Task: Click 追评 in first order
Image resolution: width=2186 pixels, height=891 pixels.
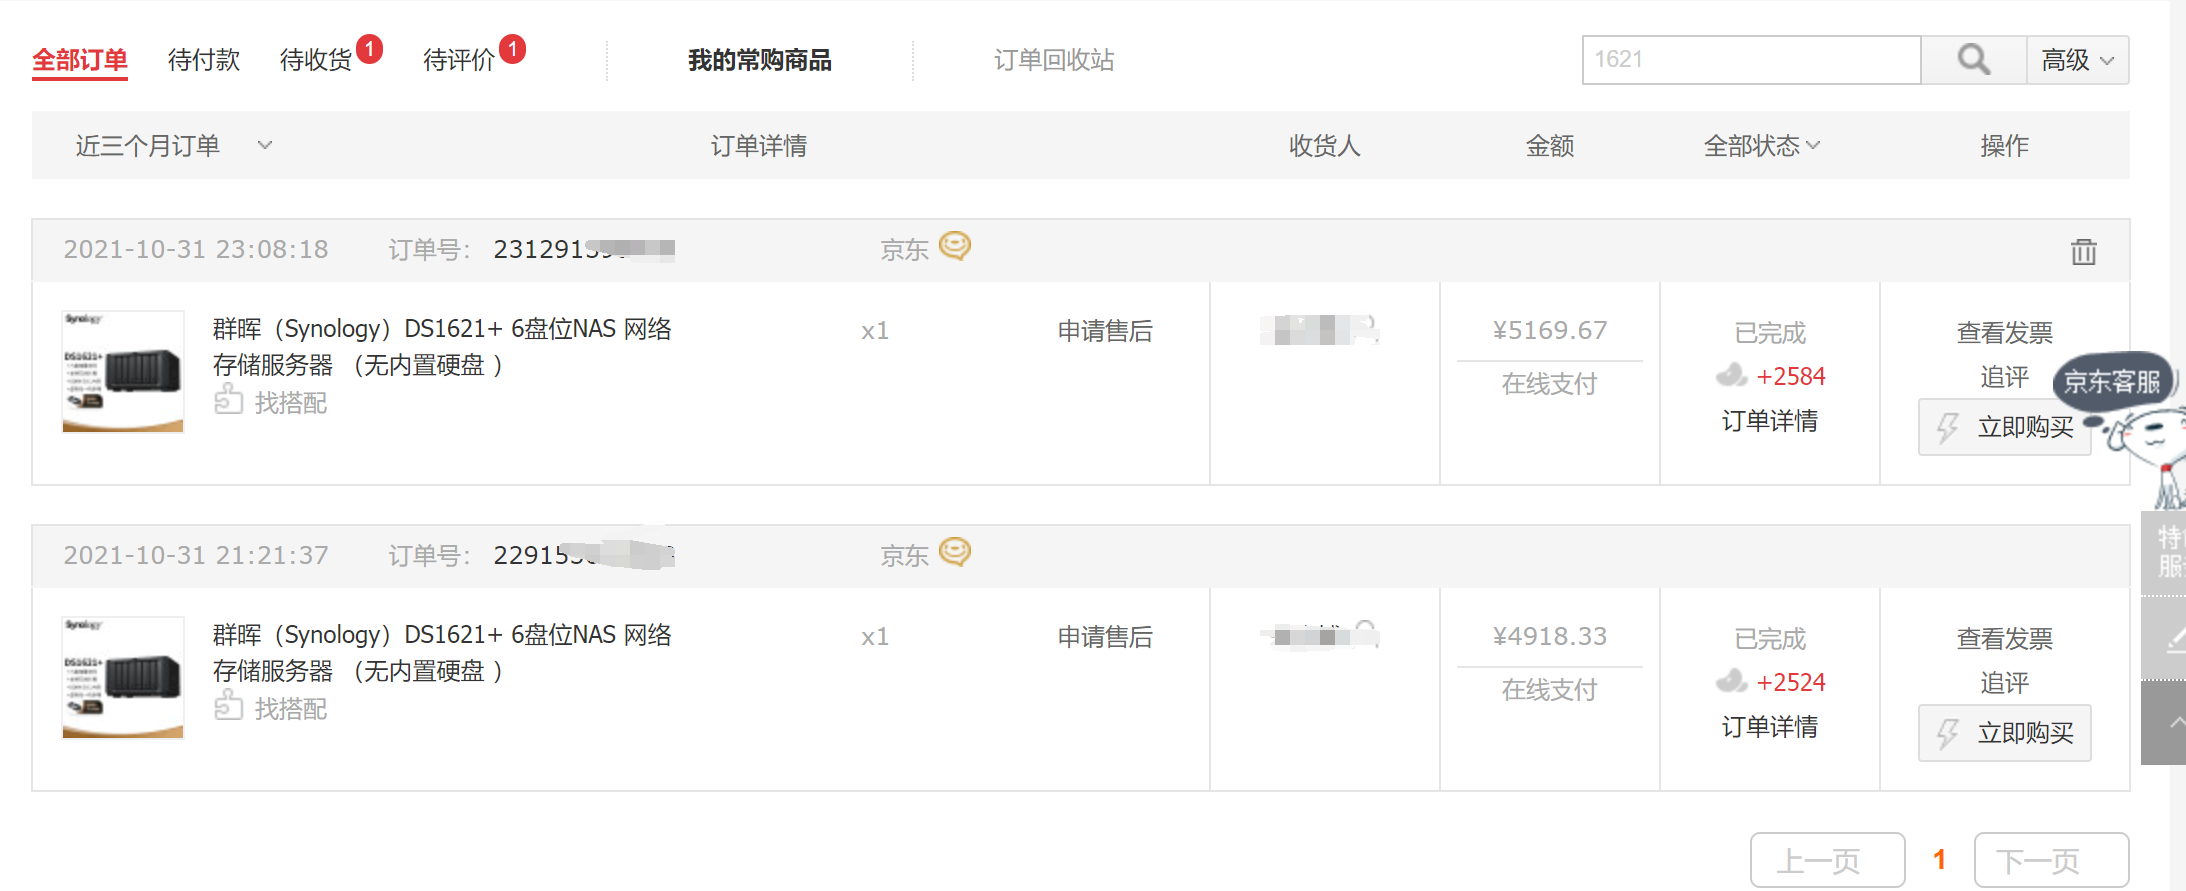Action: [2004, 377]
